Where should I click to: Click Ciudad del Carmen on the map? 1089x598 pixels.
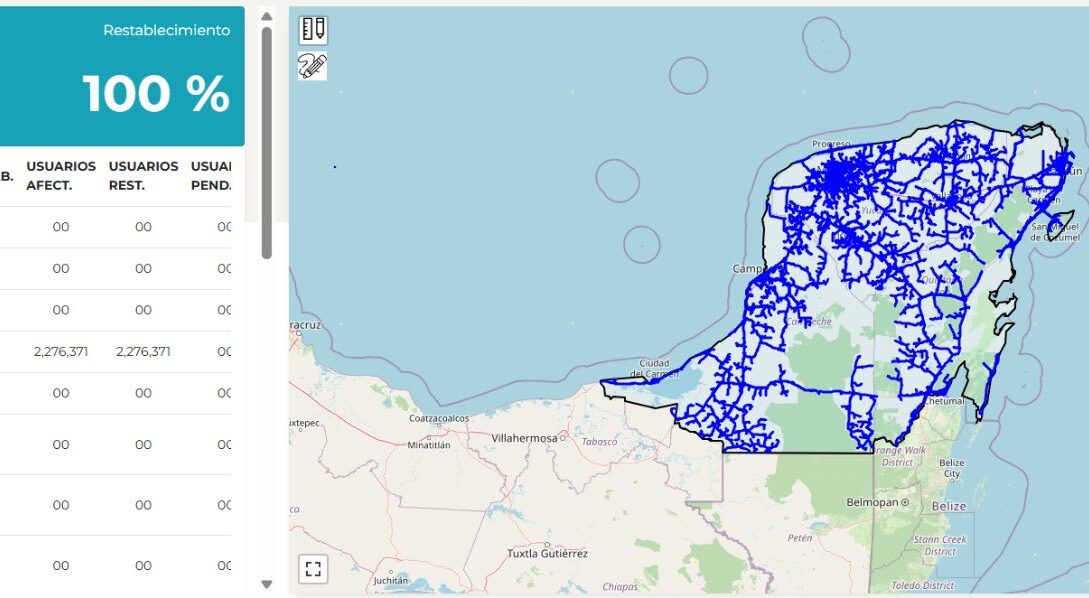tap(654, 368)
